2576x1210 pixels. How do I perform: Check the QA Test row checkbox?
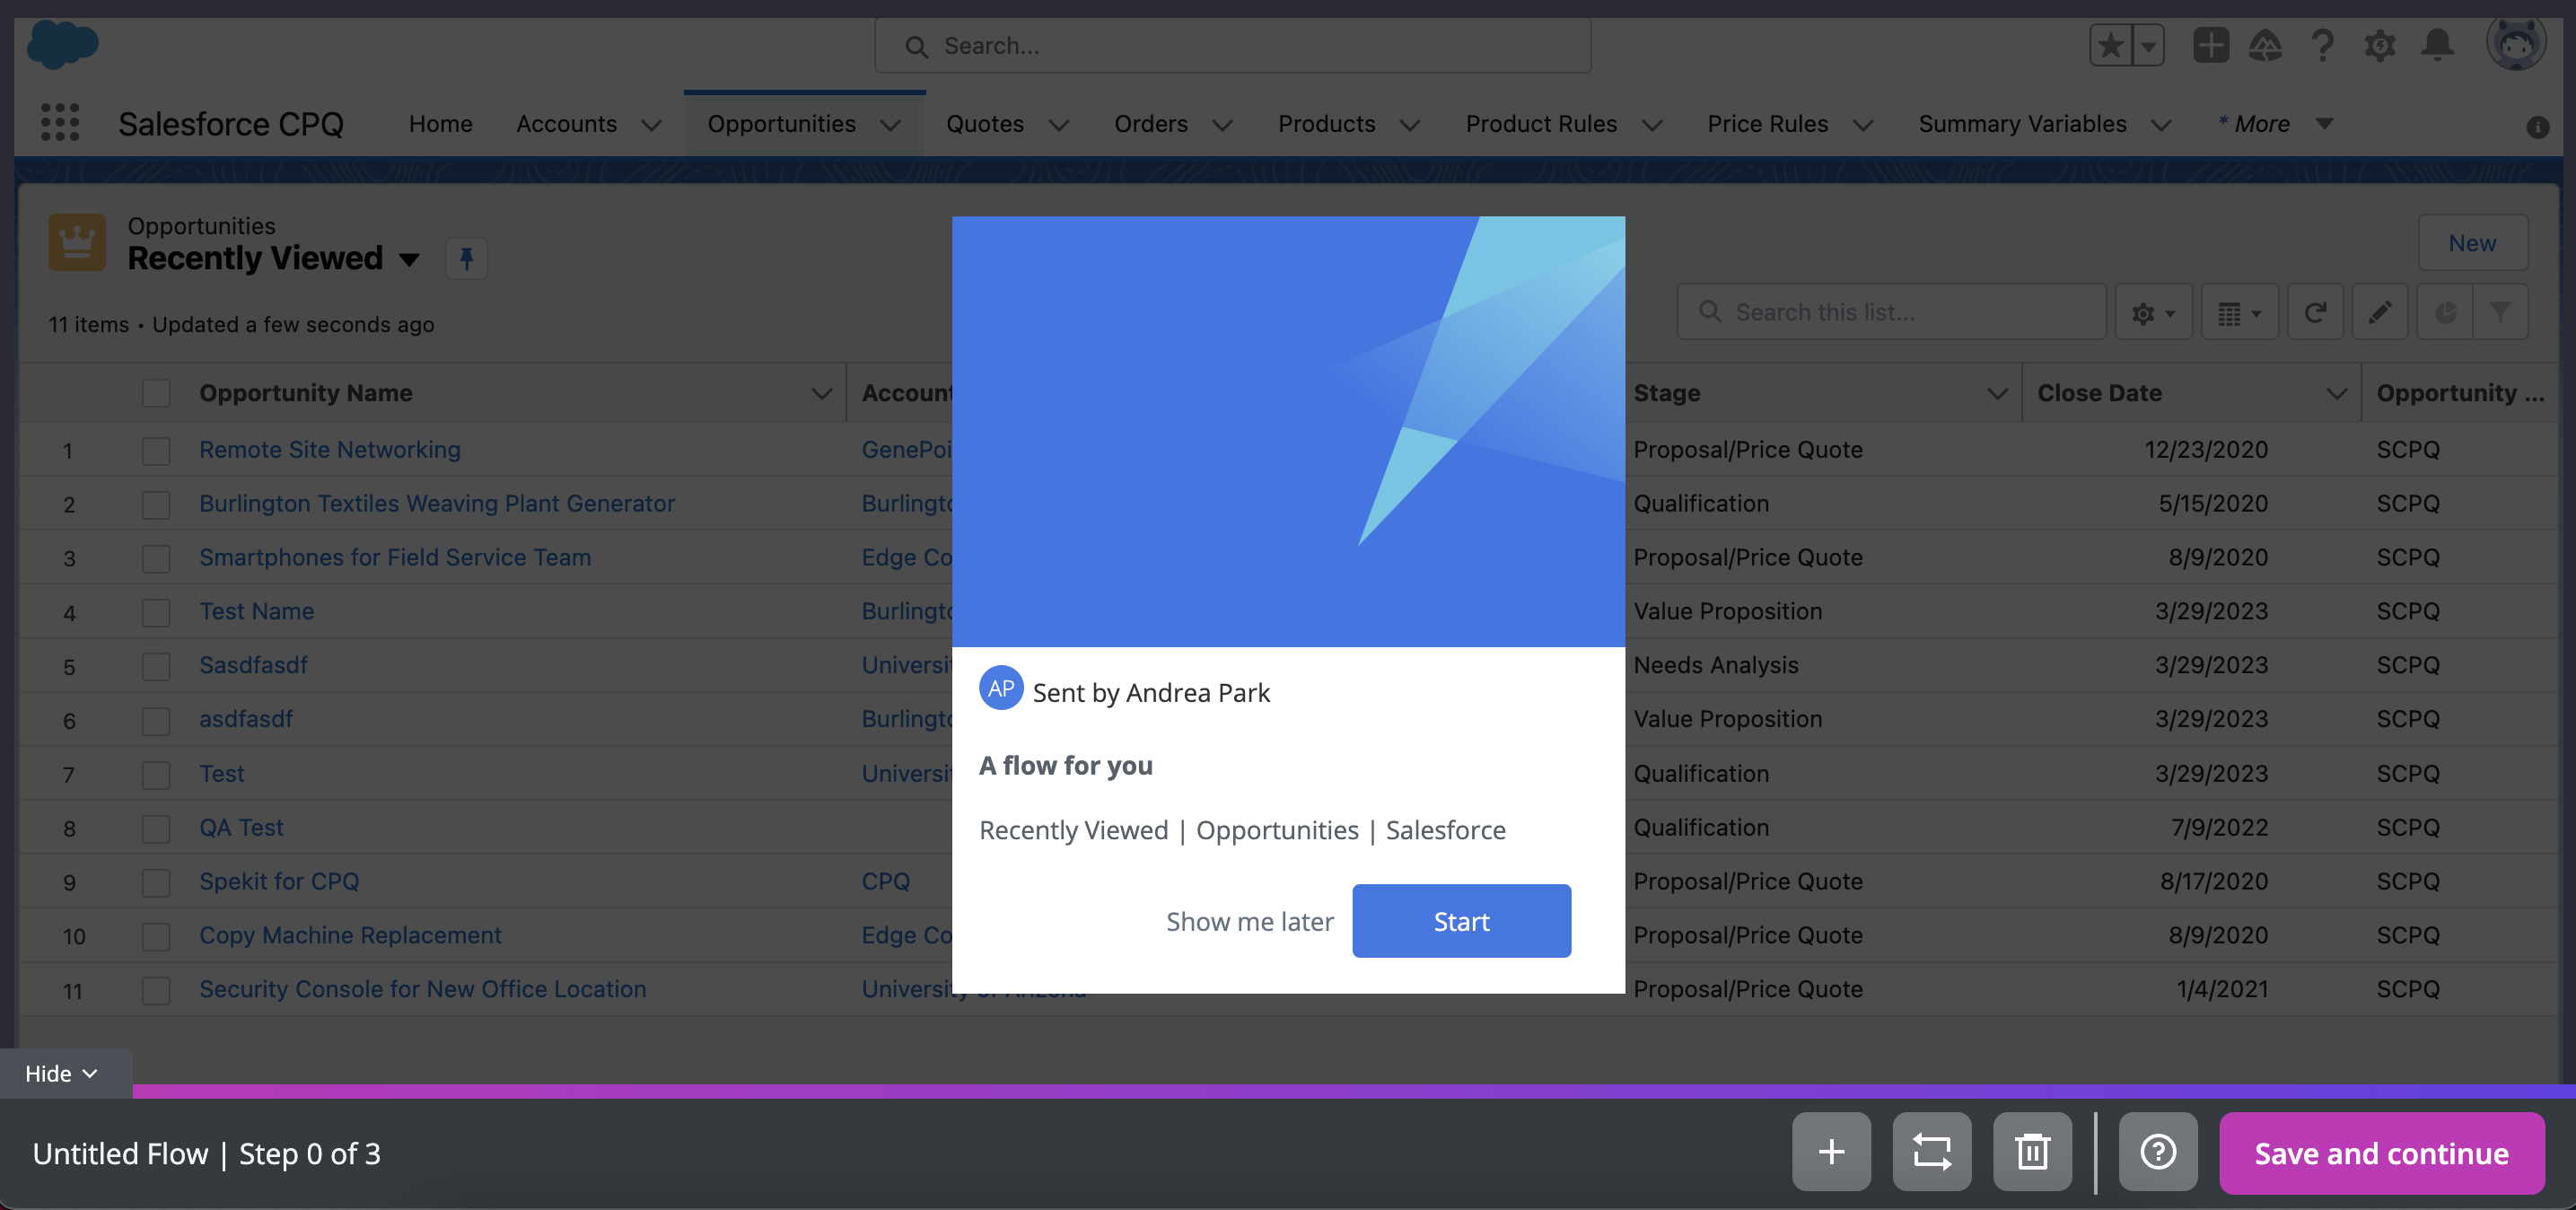click(x=156, y=829)
